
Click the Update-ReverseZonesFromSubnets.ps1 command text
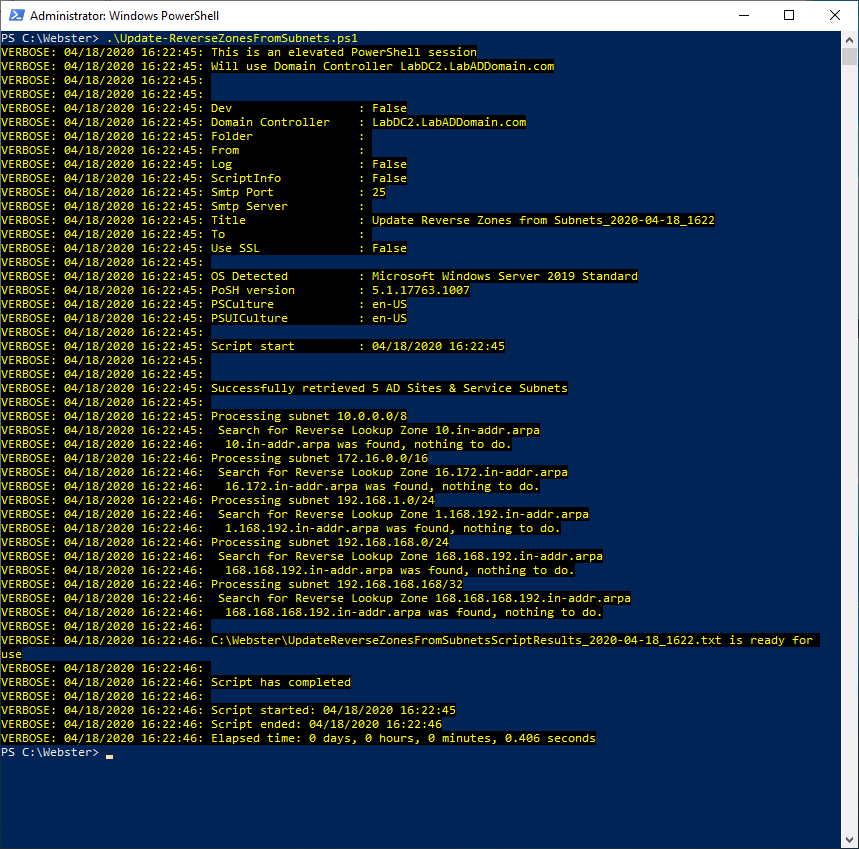232,38
